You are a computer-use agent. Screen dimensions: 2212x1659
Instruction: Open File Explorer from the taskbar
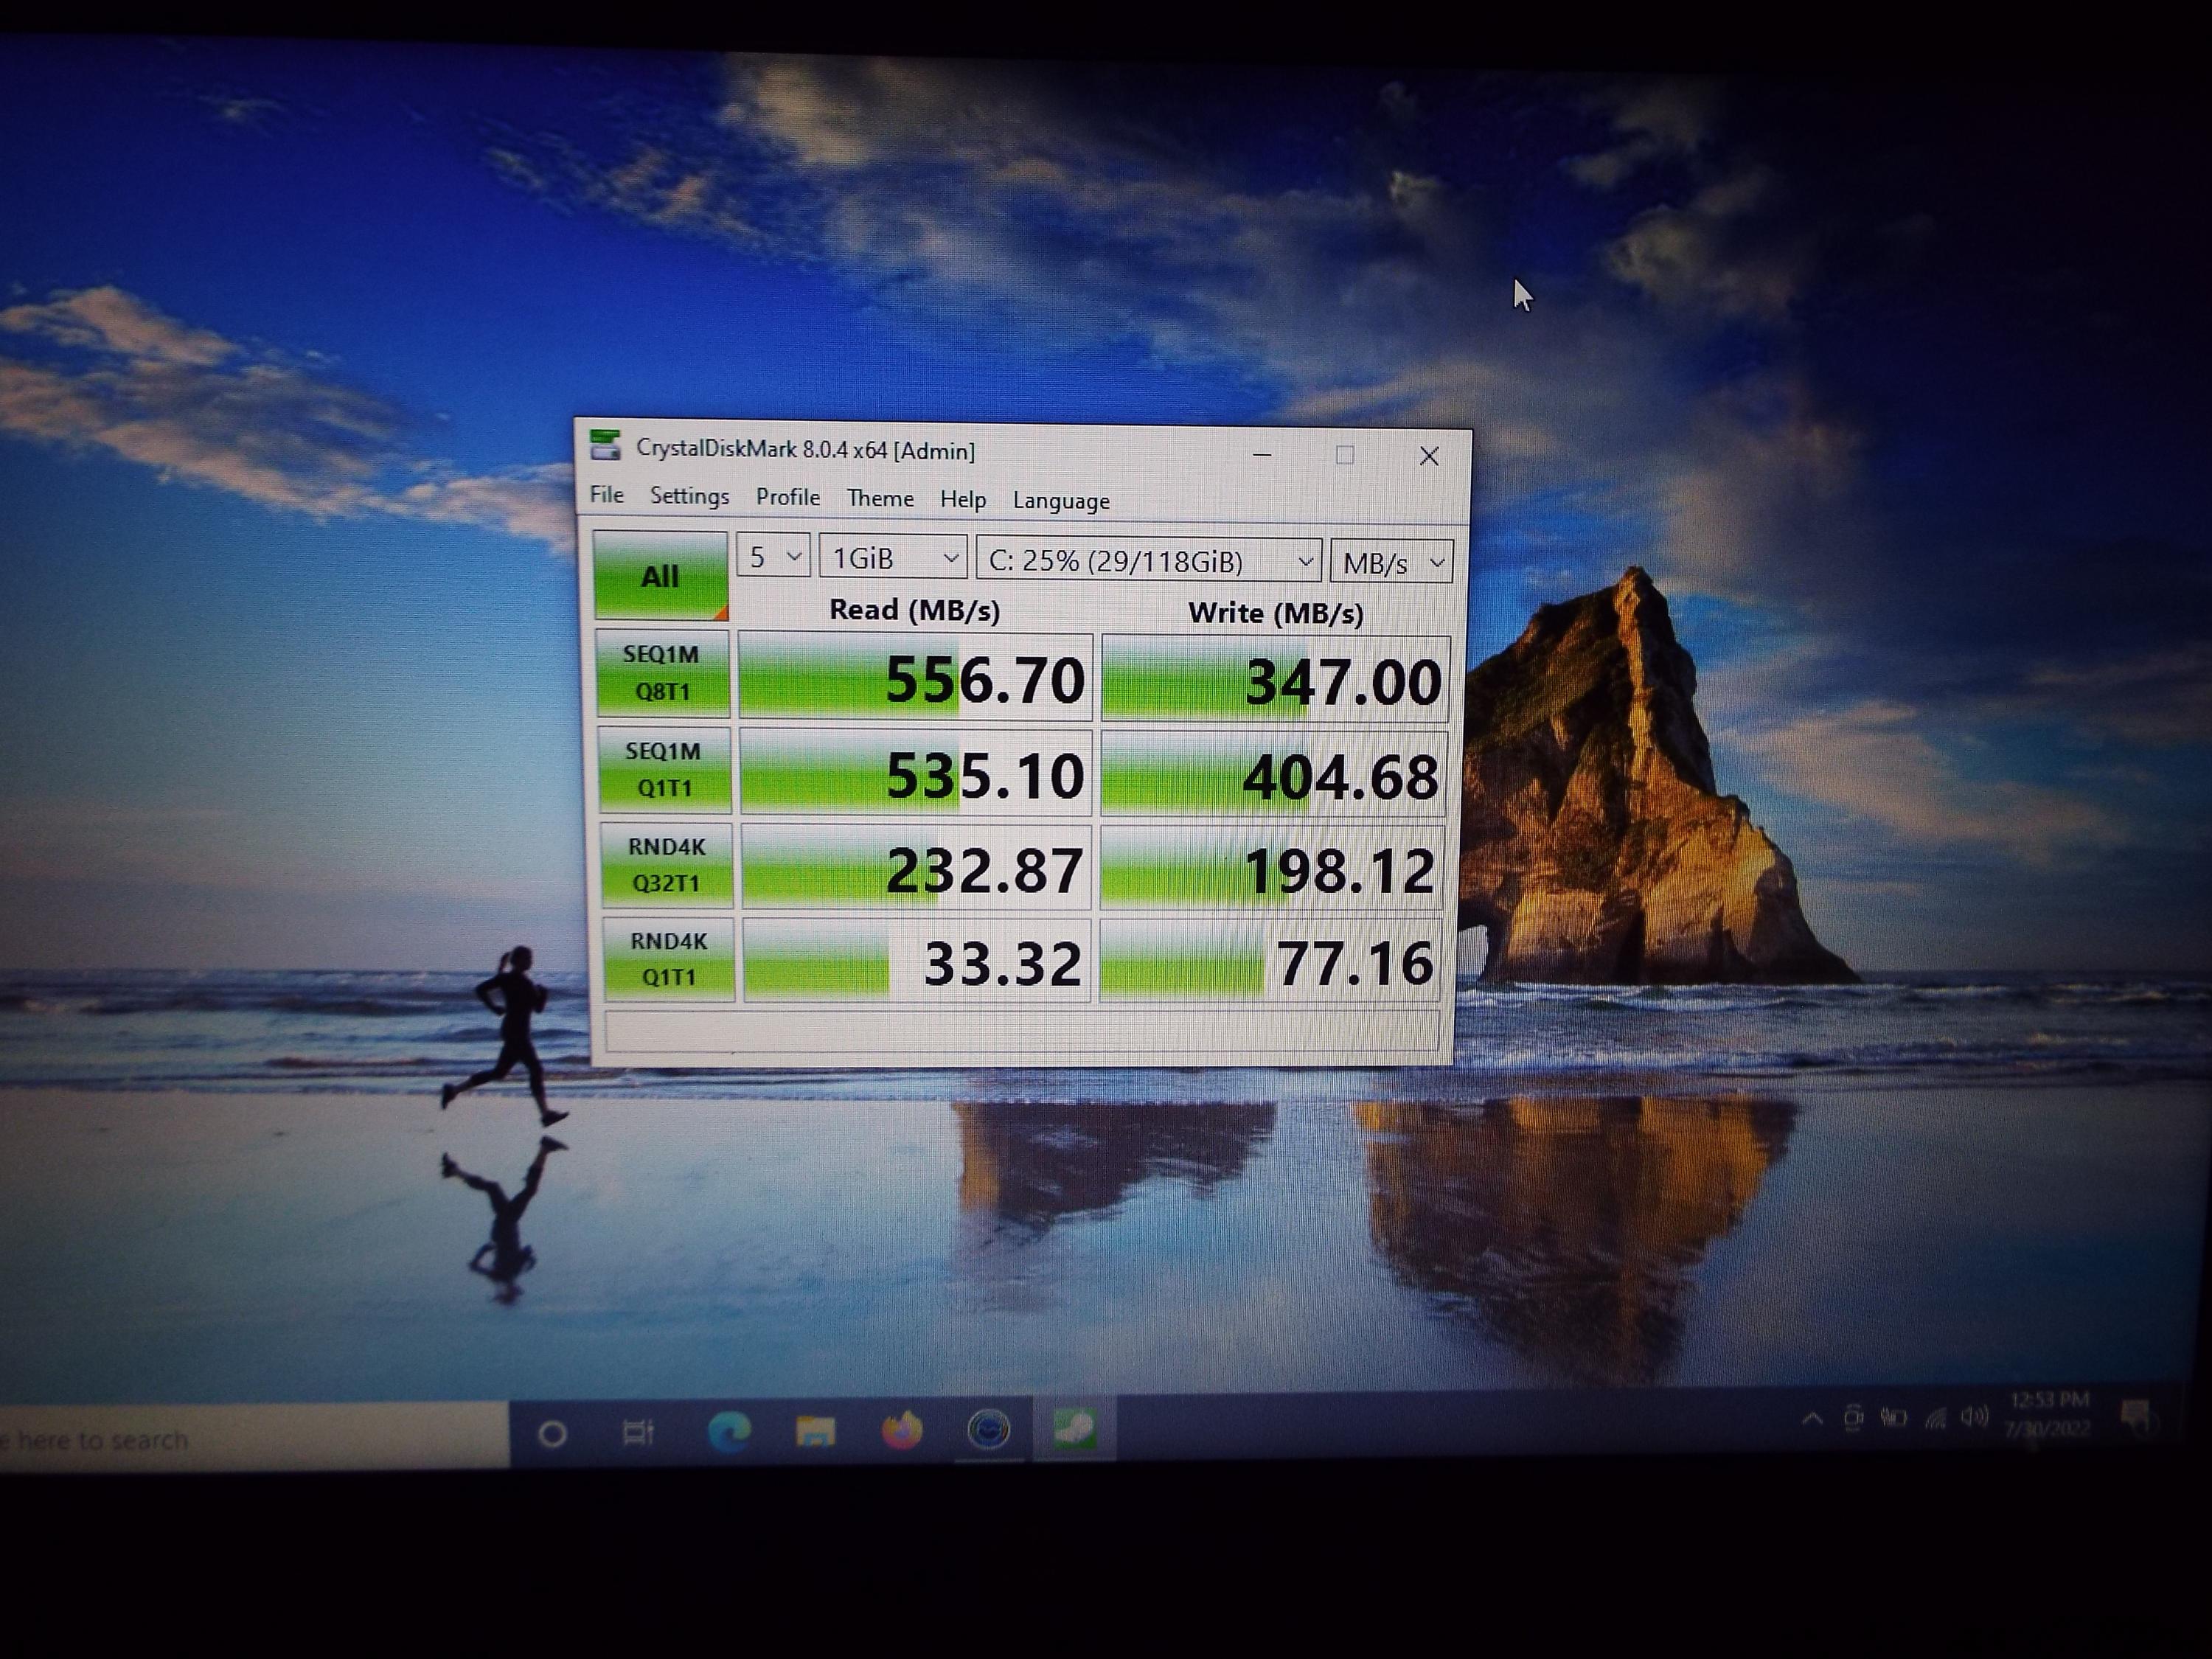click(x=815, y=1432)
